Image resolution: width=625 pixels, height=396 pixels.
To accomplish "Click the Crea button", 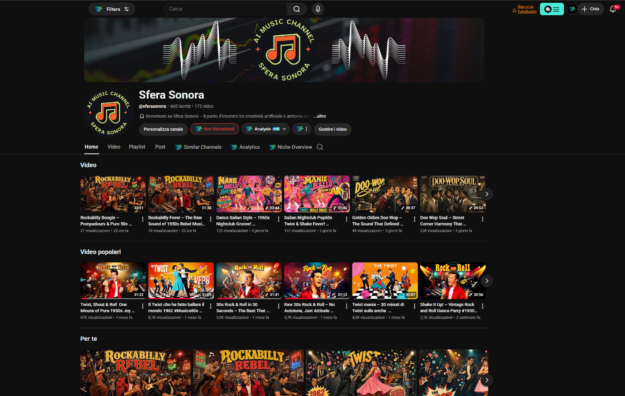I will [591, 9].
